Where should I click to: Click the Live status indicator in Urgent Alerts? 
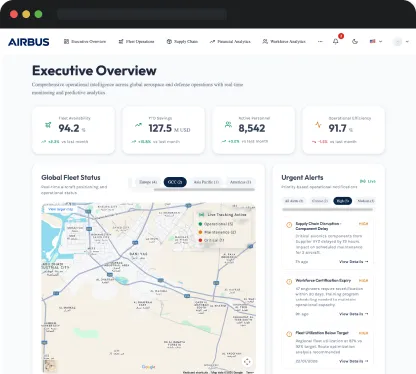point(368,181)
